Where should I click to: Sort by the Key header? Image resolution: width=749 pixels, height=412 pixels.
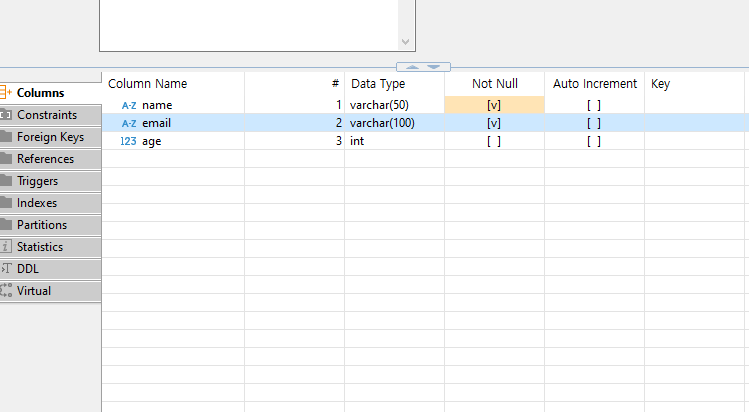tap(694, 84)
